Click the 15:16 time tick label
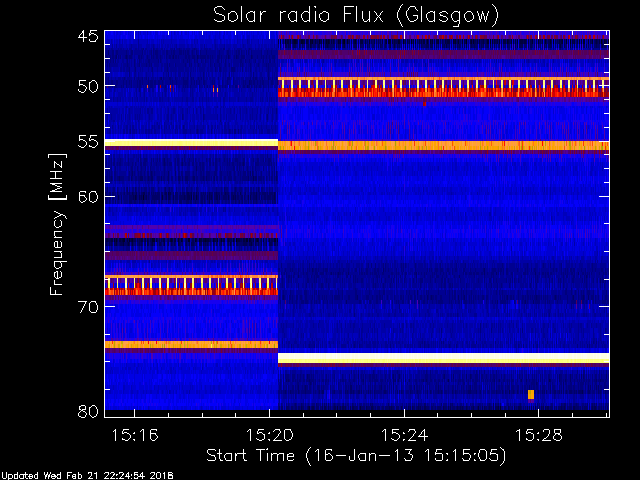Image resolution: width=640 pixels, height=480 pixels. point(135,436)
